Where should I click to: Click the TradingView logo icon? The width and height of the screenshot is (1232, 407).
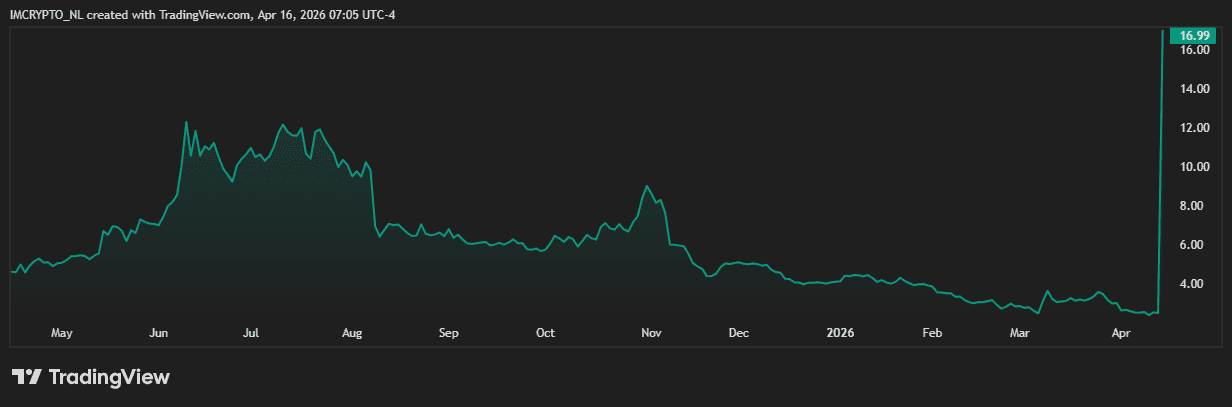click(x=27, y=377)
